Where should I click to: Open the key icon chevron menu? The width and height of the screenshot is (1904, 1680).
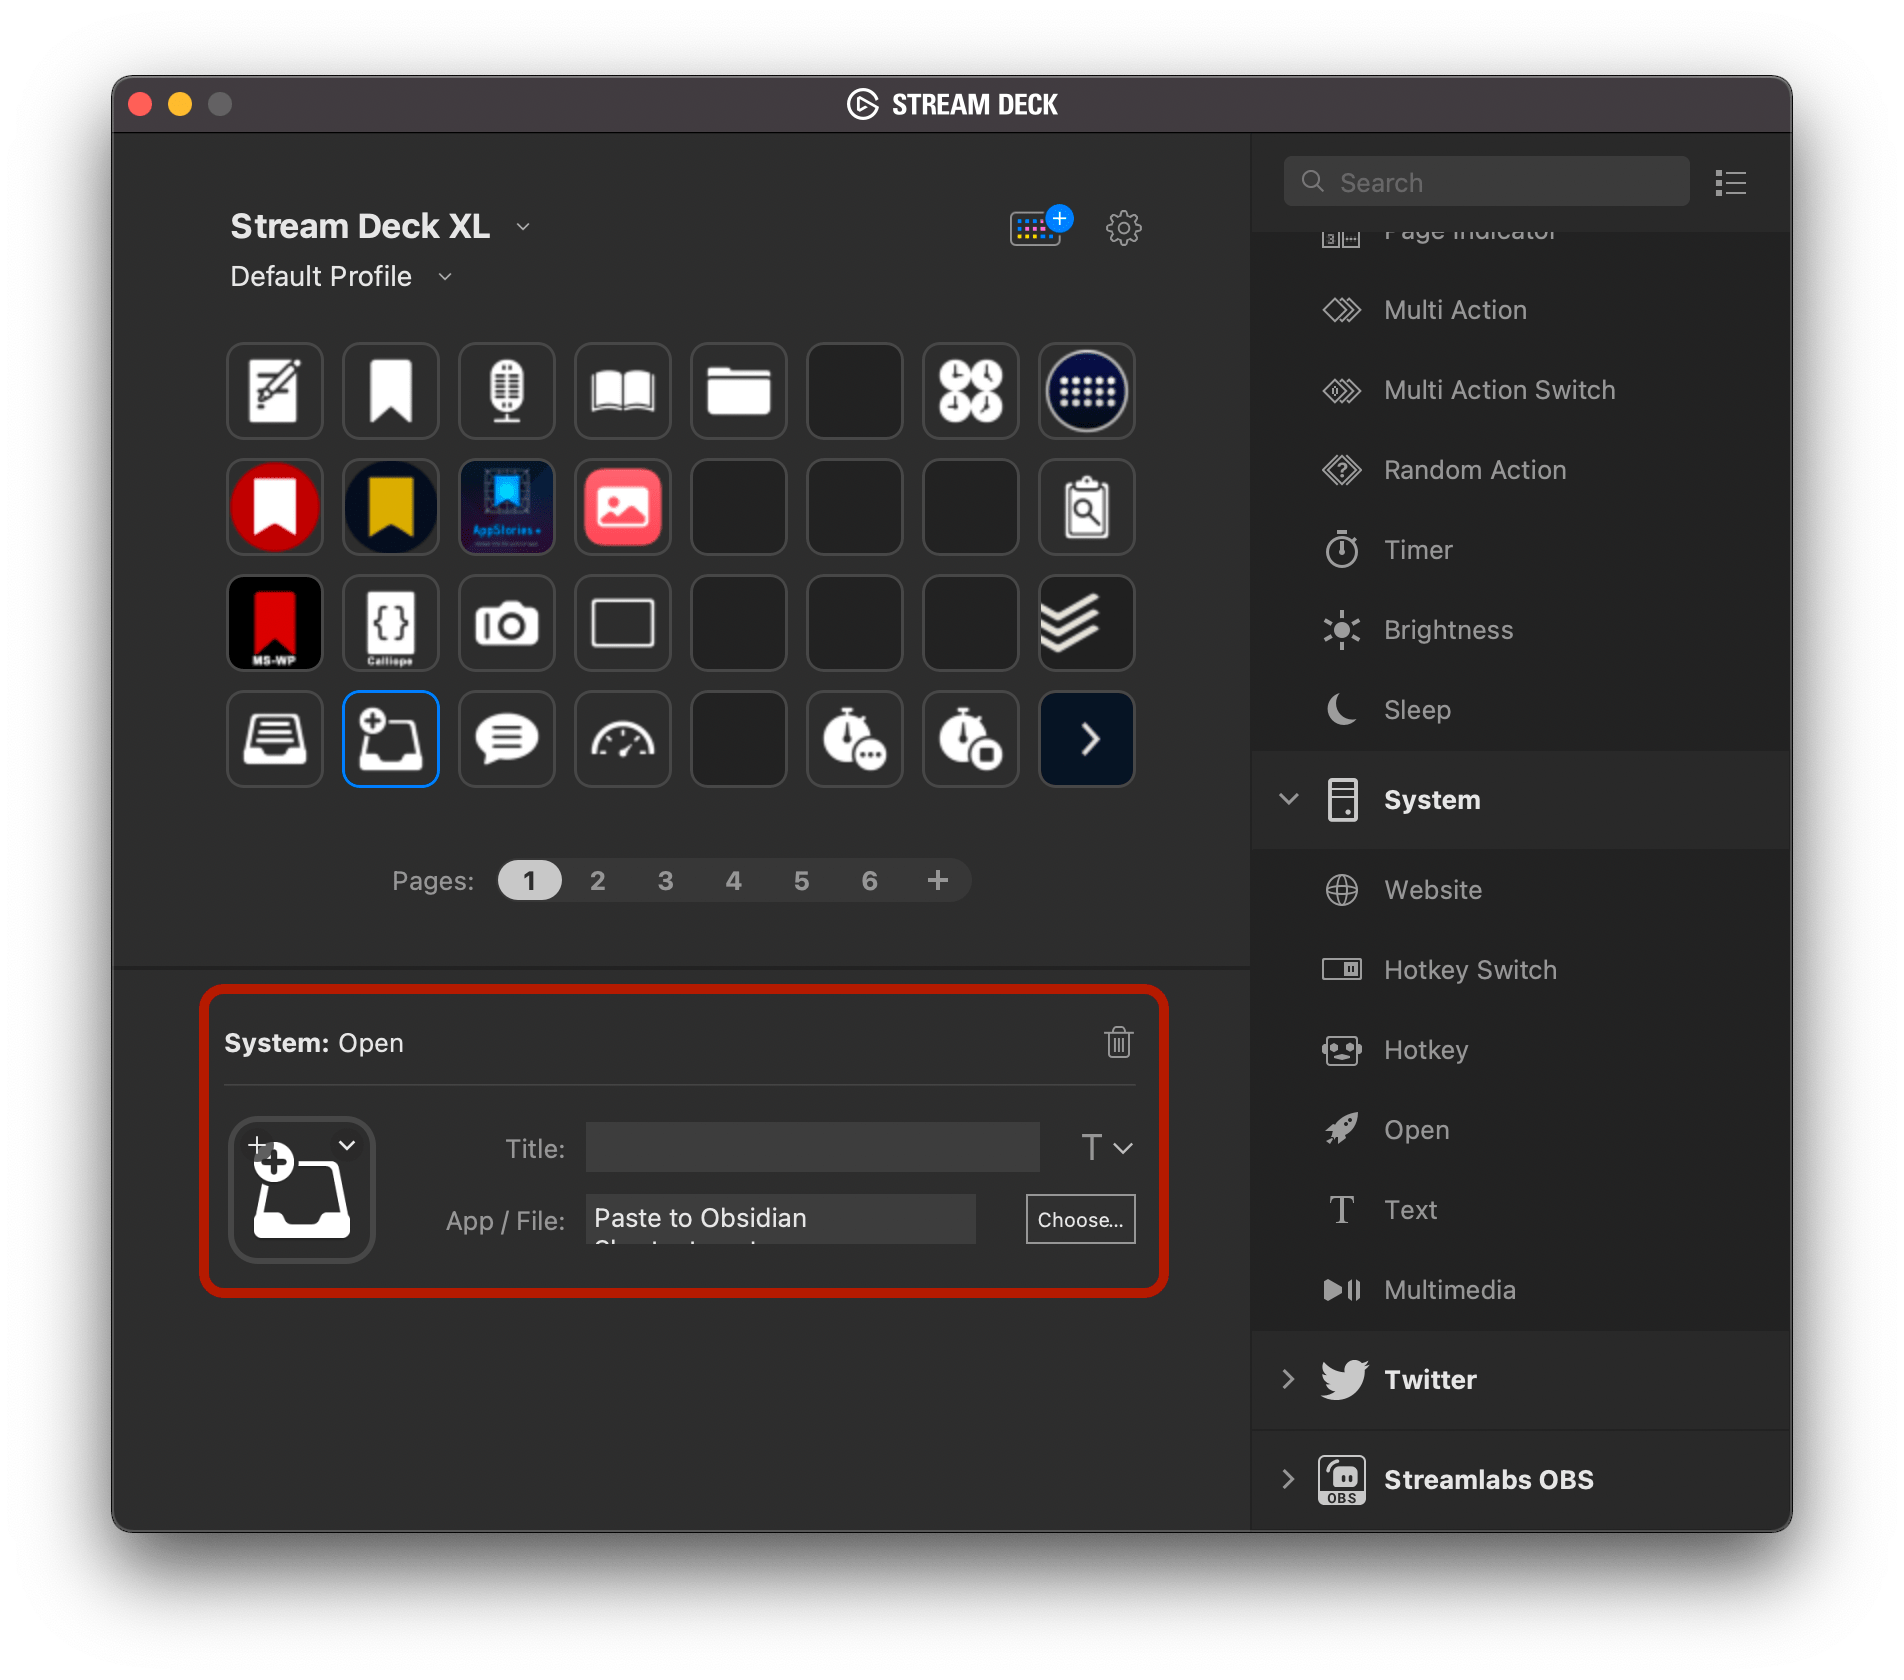tap(347, 1145)
